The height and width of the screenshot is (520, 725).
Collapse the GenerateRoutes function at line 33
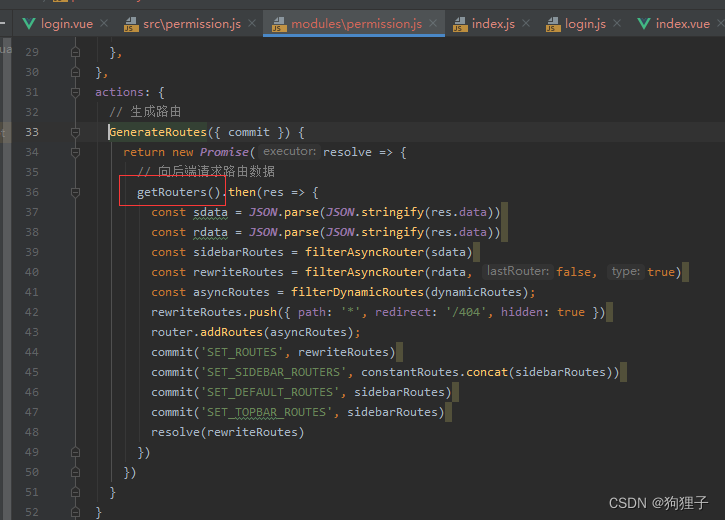pos(75,132)
